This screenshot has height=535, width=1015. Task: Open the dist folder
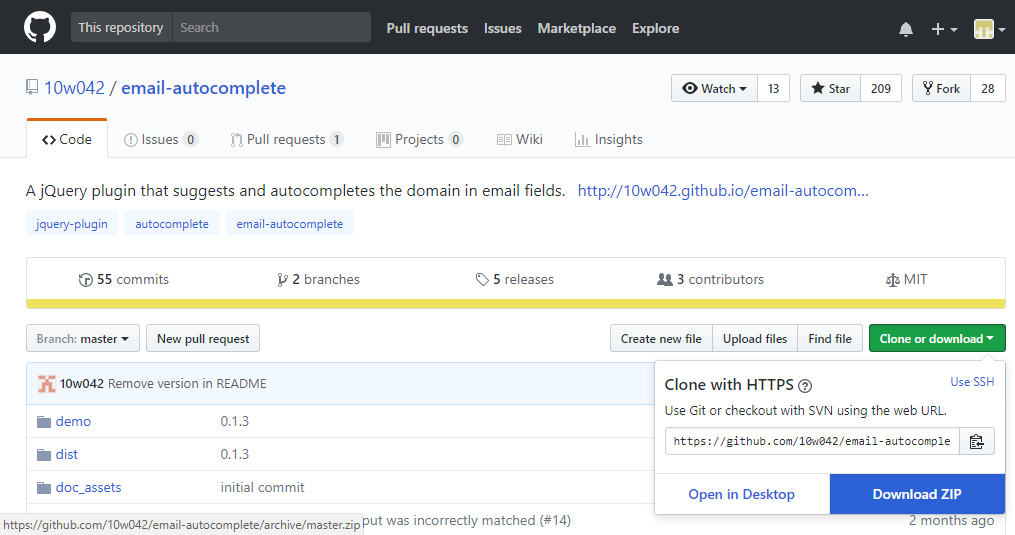tap(67, 455)
